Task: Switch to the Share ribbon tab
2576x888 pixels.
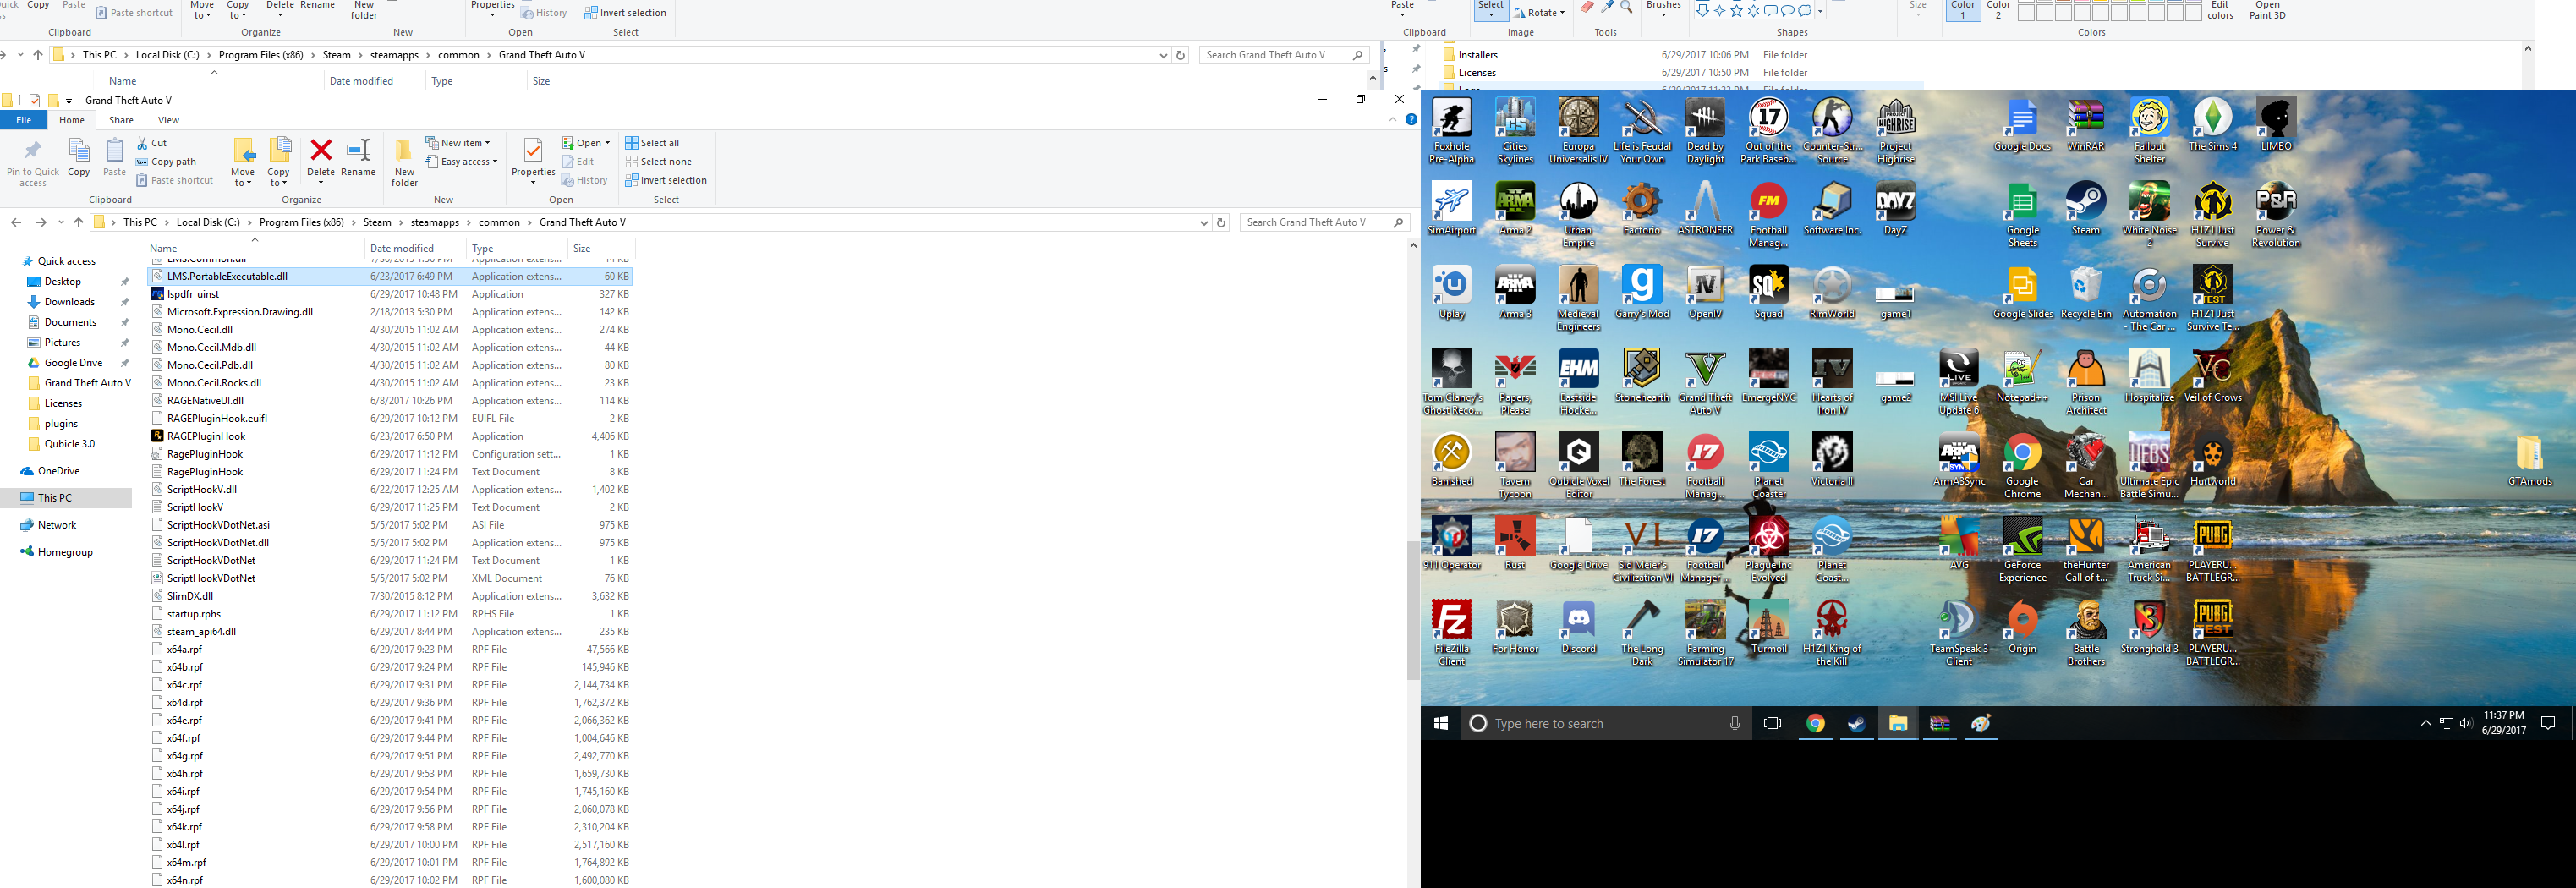Action: coord(121,120)
